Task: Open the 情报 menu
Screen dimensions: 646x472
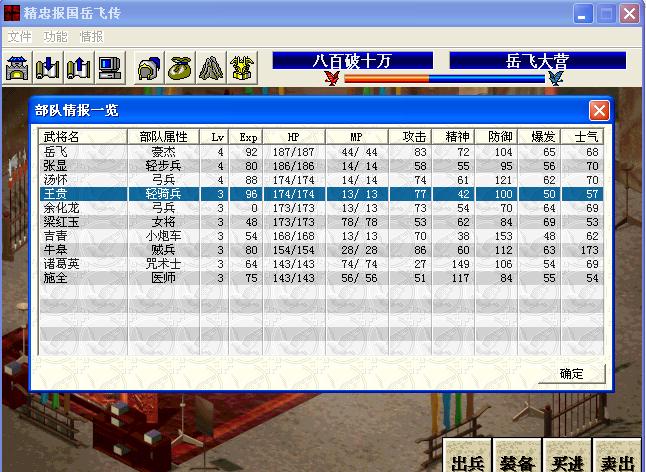Action: (91, 37)
